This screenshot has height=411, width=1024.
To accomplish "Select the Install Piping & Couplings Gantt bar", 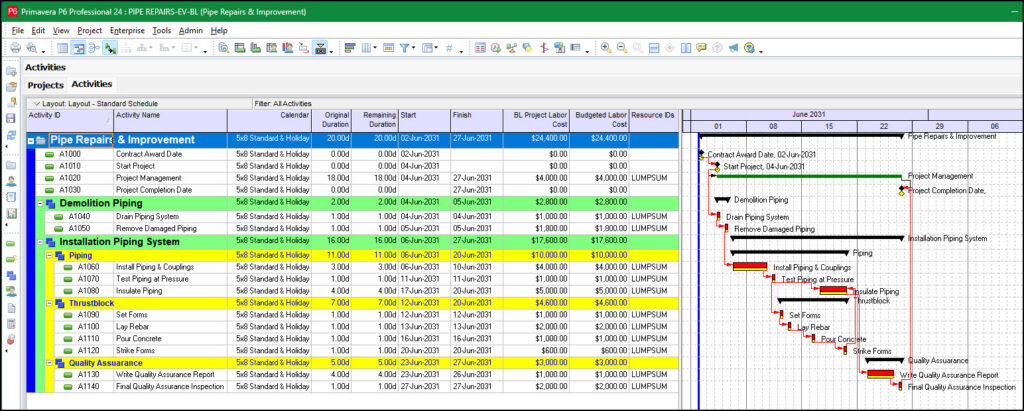I will pyautogui.click(x=750, y=266).
